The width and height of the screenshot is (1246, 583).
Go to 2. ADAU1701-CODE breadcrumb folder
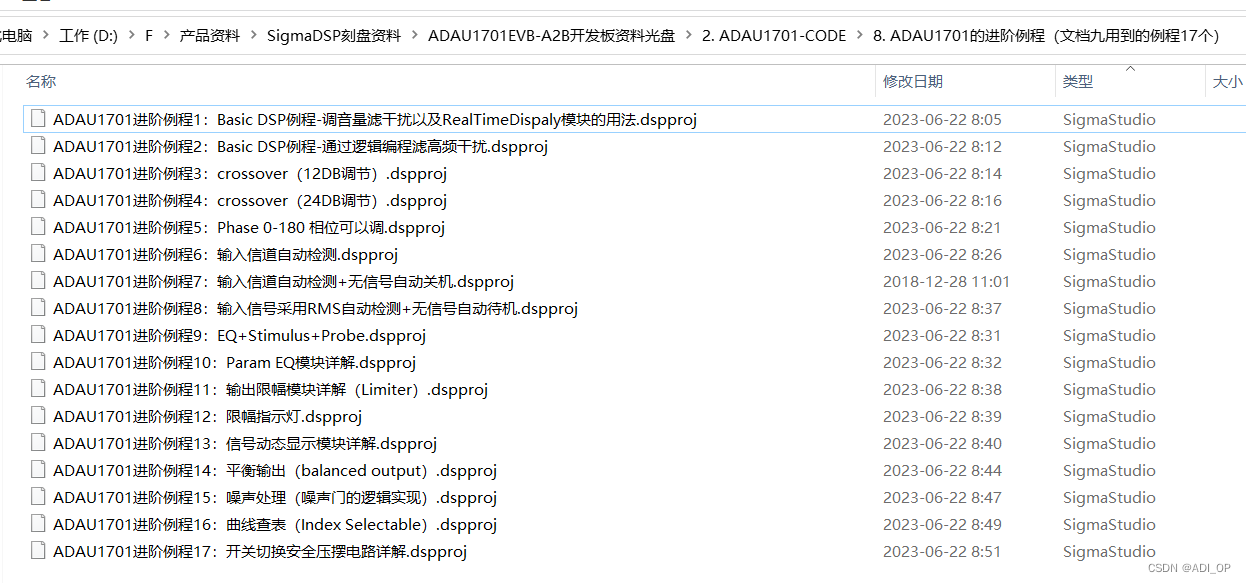[x=774, y=35]
